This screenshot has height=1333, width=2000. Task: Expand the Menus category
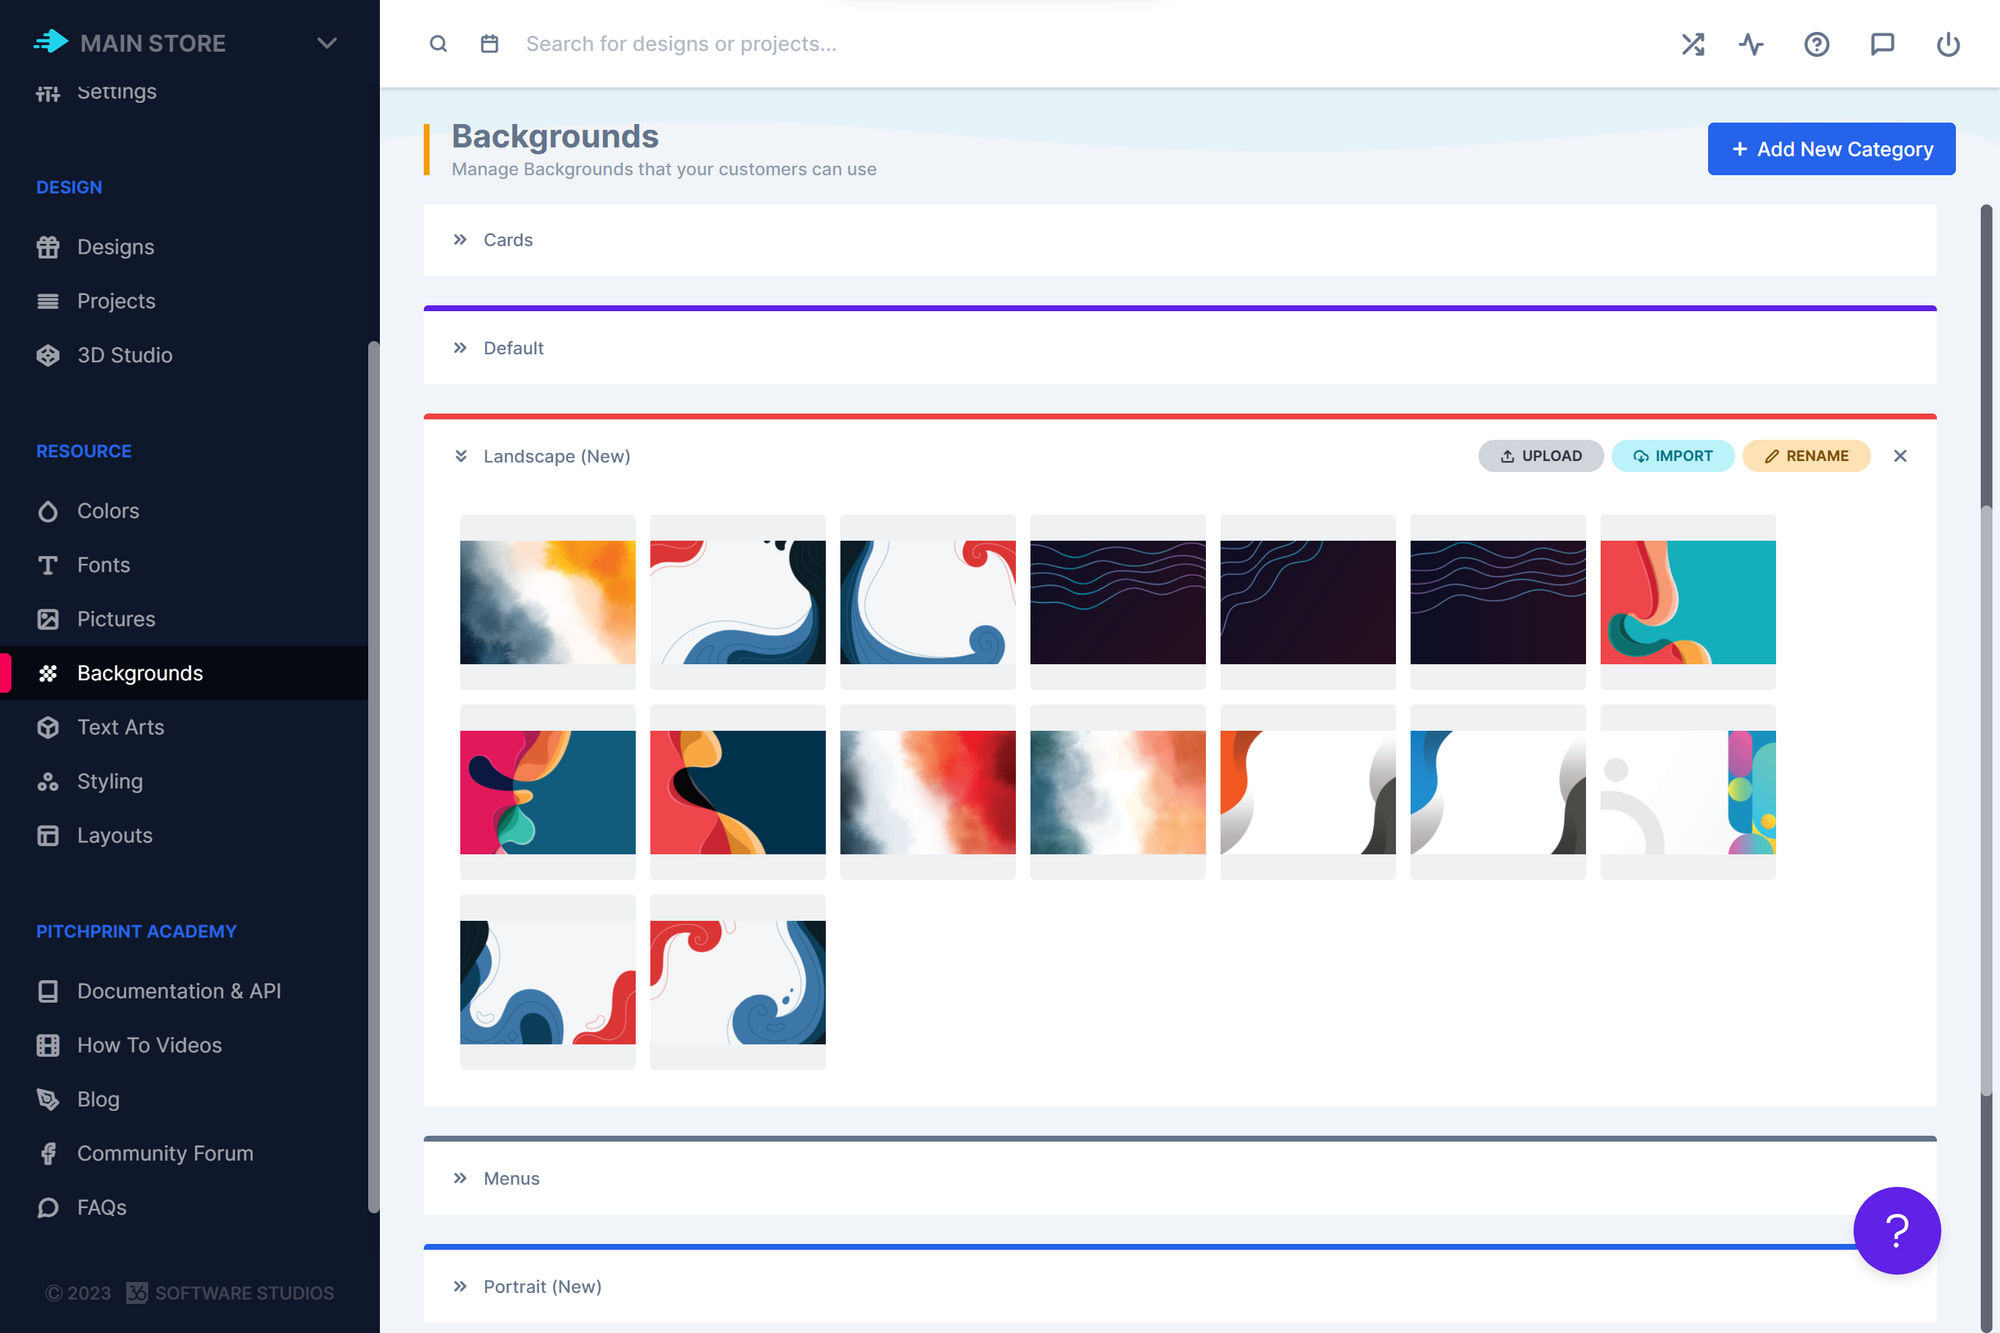[460, 1178]
